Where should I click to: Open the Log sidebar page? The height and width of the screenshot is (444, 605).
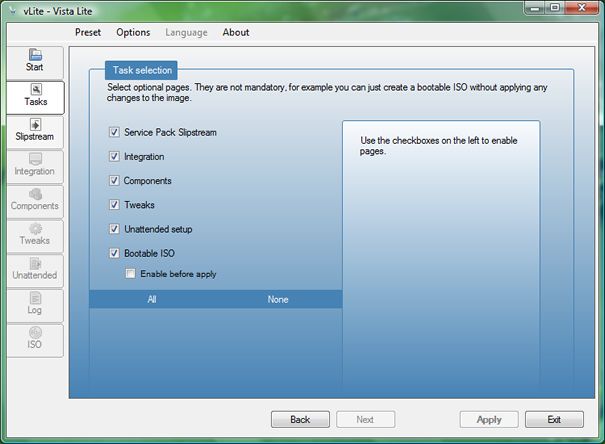[x=35, y=305]
